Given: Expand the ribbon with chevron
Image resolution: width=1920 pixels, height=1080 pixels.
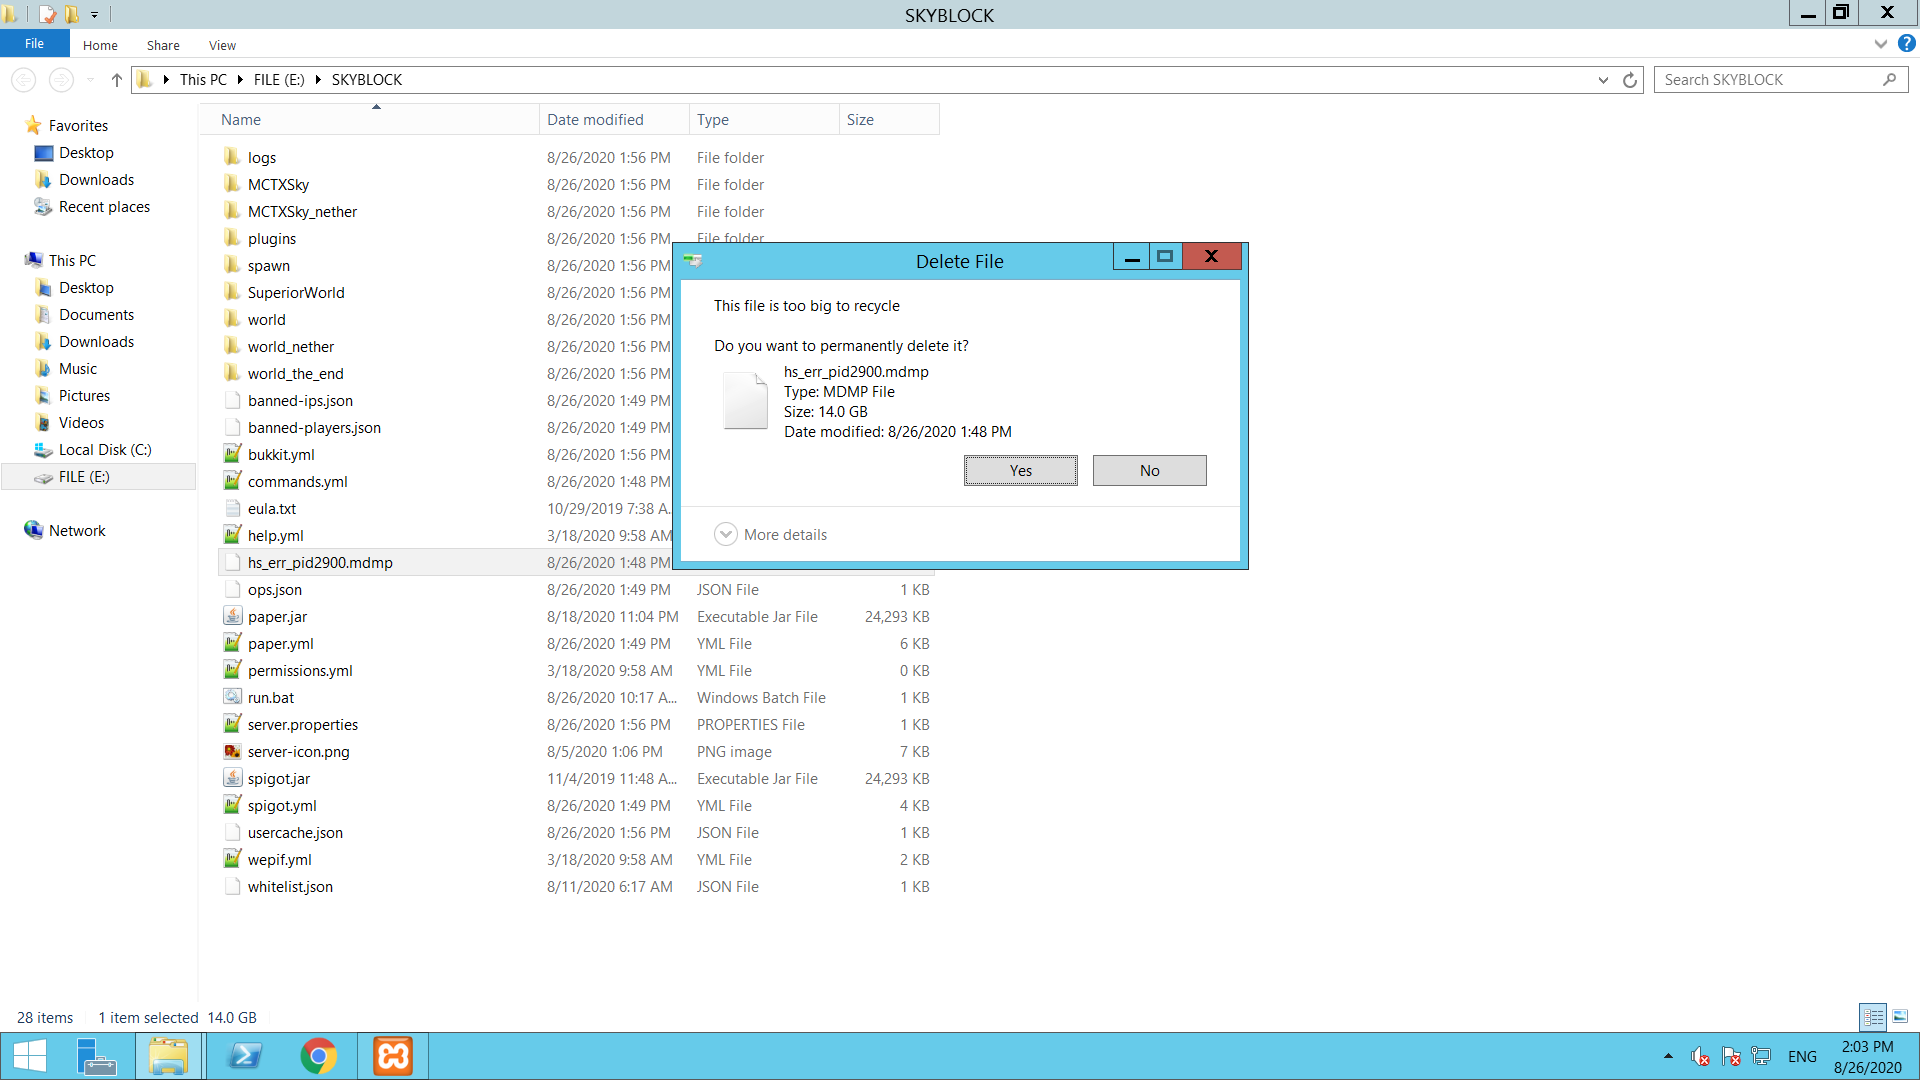Looking at the screenshot, I should click(1880, 44).
